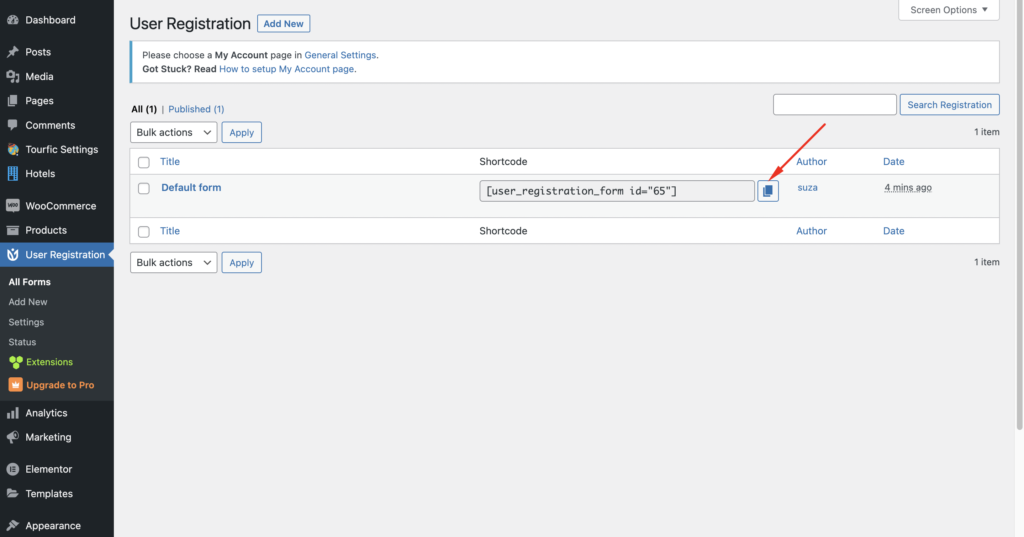Viewport: 1024px width, 537px height.
Task: Click the Analytics bar chart icon
Action: pyautogui.click(x=12, y=413)
